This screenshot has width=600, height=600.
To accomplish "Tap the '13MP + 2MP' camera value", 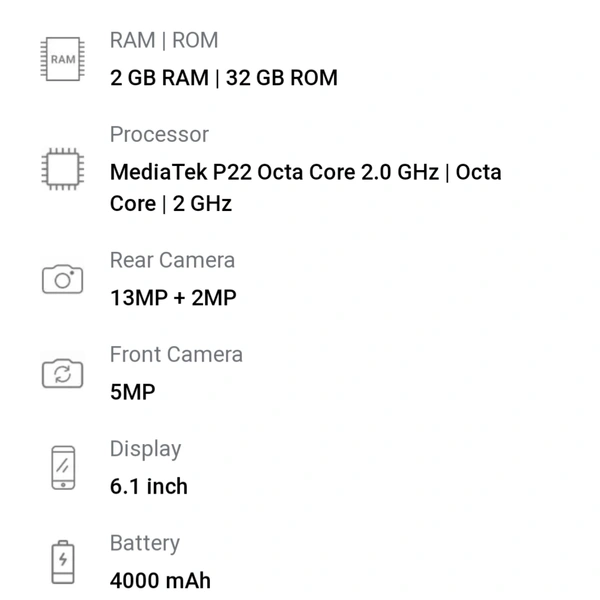I will point(173,298).
